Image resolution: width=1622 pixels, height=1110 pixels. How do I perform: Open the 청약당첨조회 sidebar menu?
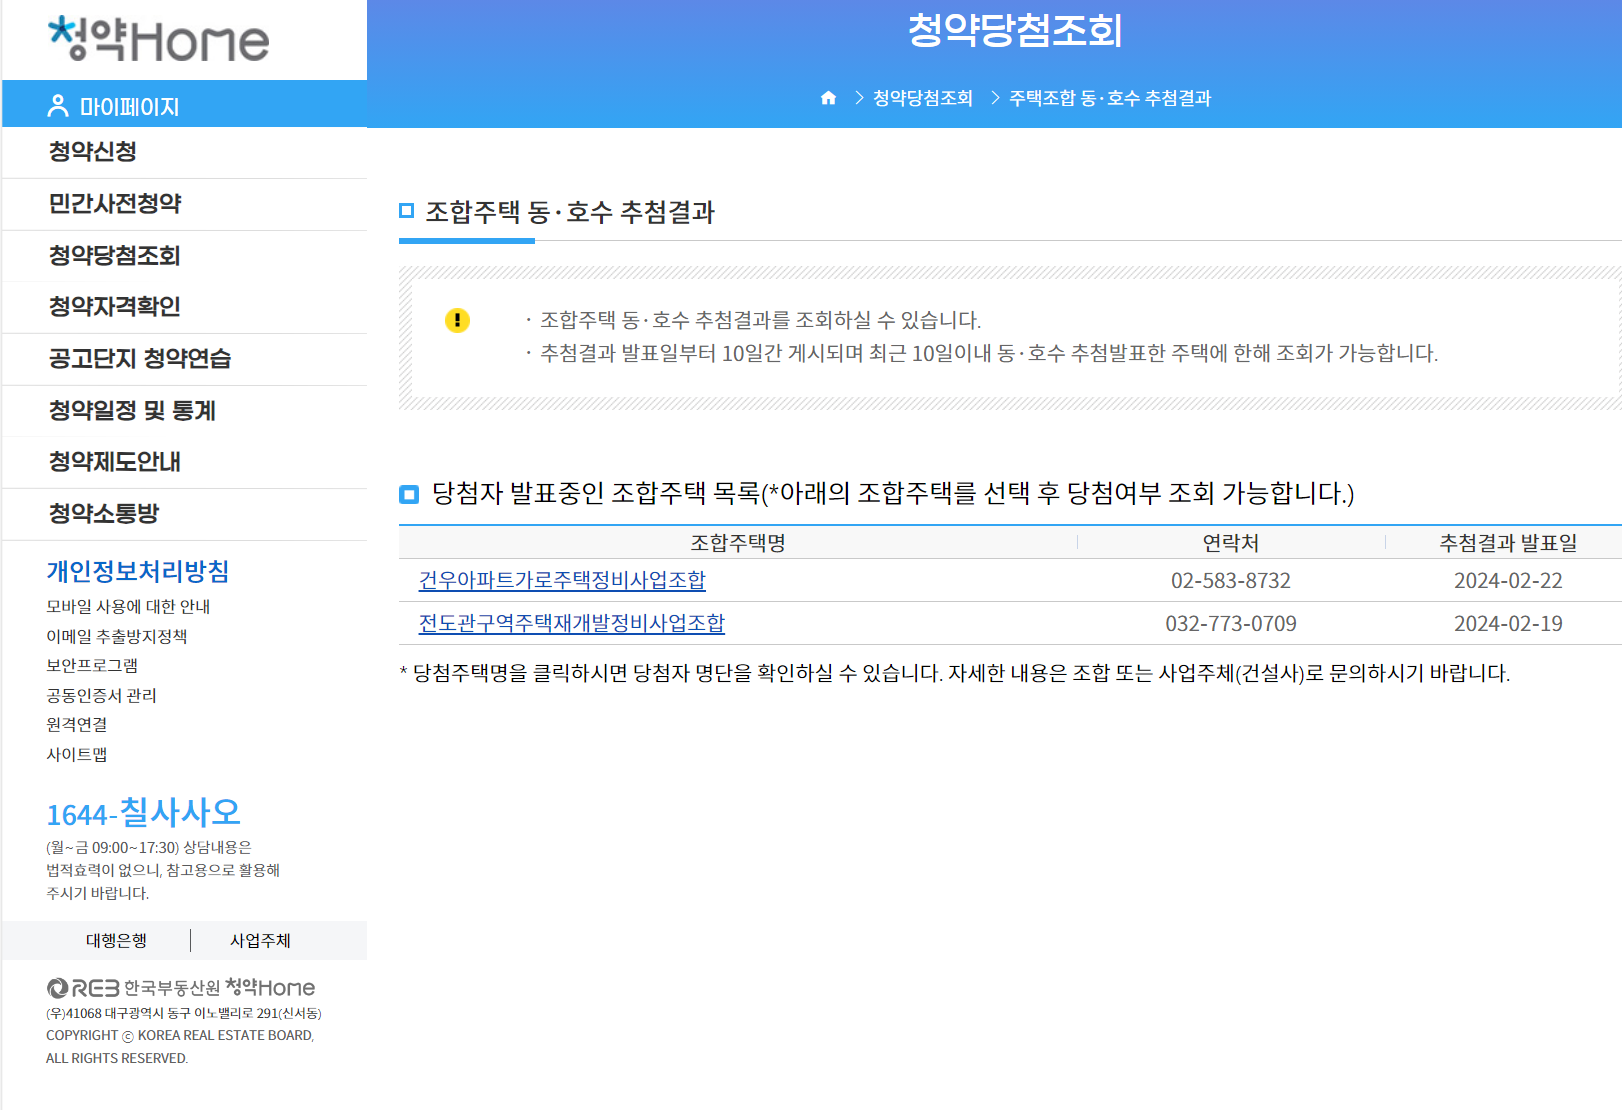pos(115,256)
